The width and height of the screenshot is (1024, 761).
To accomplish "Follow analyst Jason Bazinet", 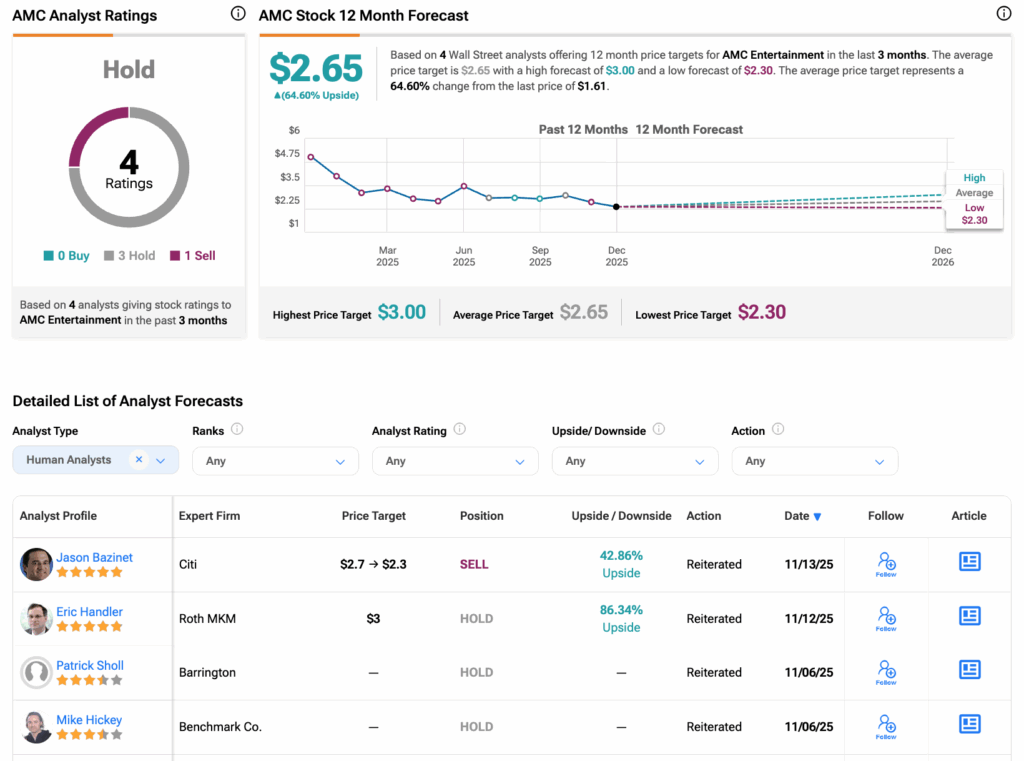I will click(886, 564).
